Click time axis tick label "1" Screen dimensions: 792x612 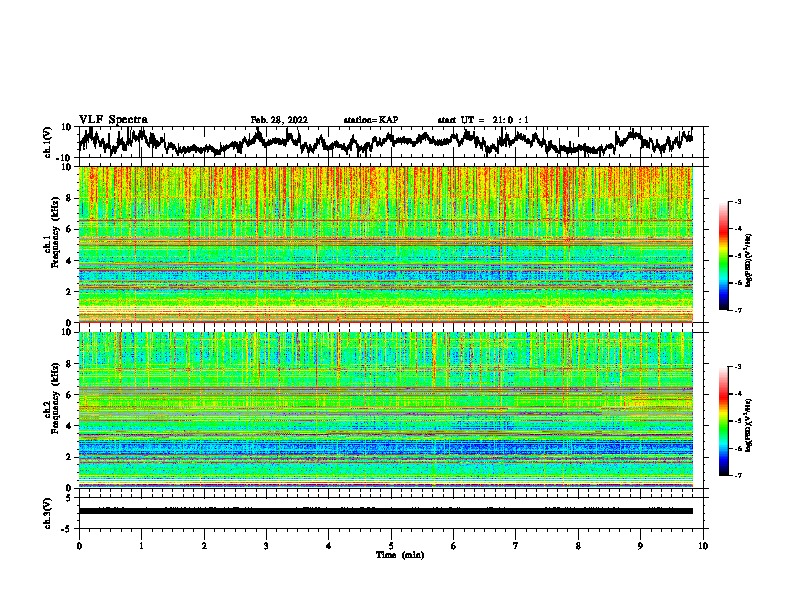point(141,546)
